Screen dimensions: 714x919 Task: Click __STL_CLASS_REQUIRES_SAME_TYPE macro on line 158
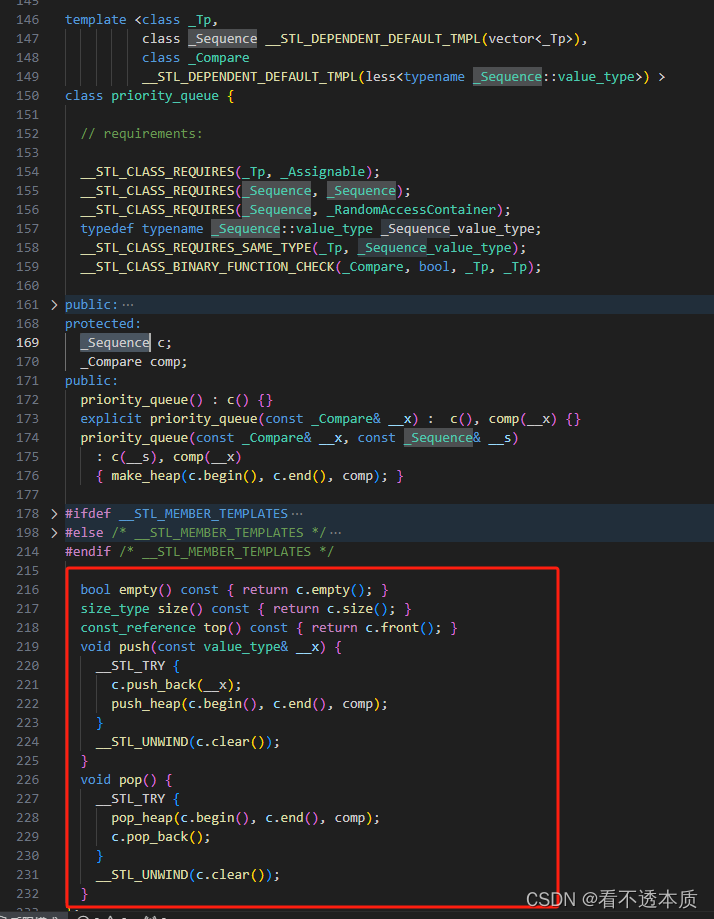pos(196,248)
